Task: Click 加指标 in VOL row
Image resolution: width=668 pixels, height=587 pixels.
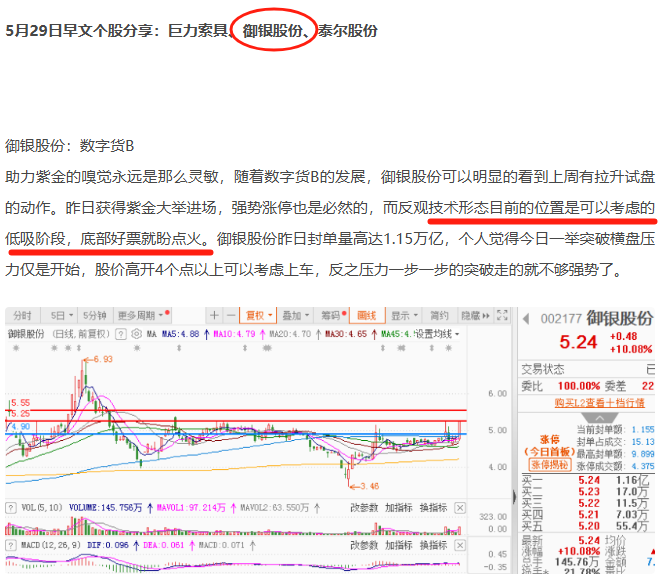Action: pos(399,508)
